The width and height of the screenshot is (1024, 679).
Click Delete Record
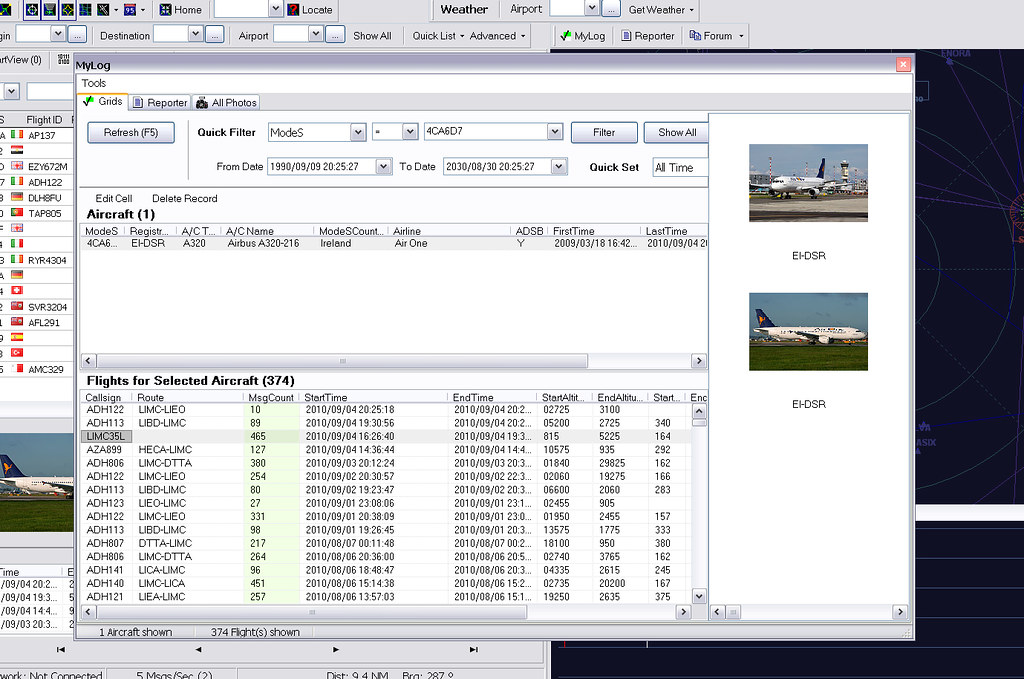point(185,198)
